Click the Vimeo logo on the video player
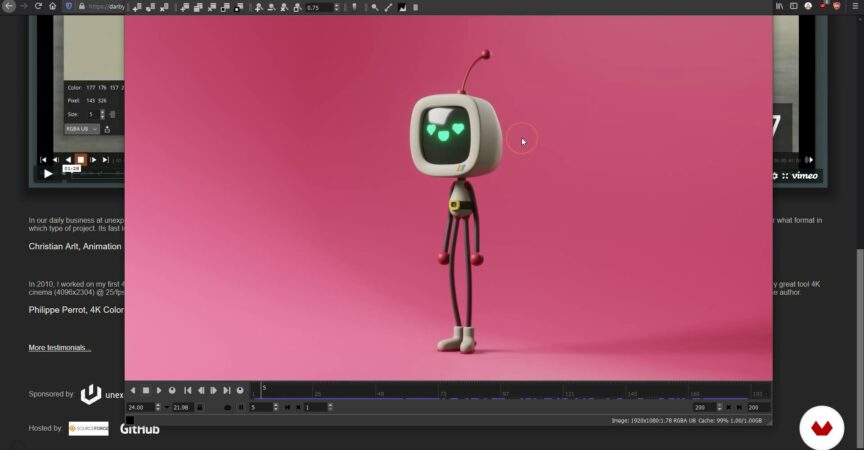The height and width of the screenshot is (450, 864). click(x=800, y=175)
